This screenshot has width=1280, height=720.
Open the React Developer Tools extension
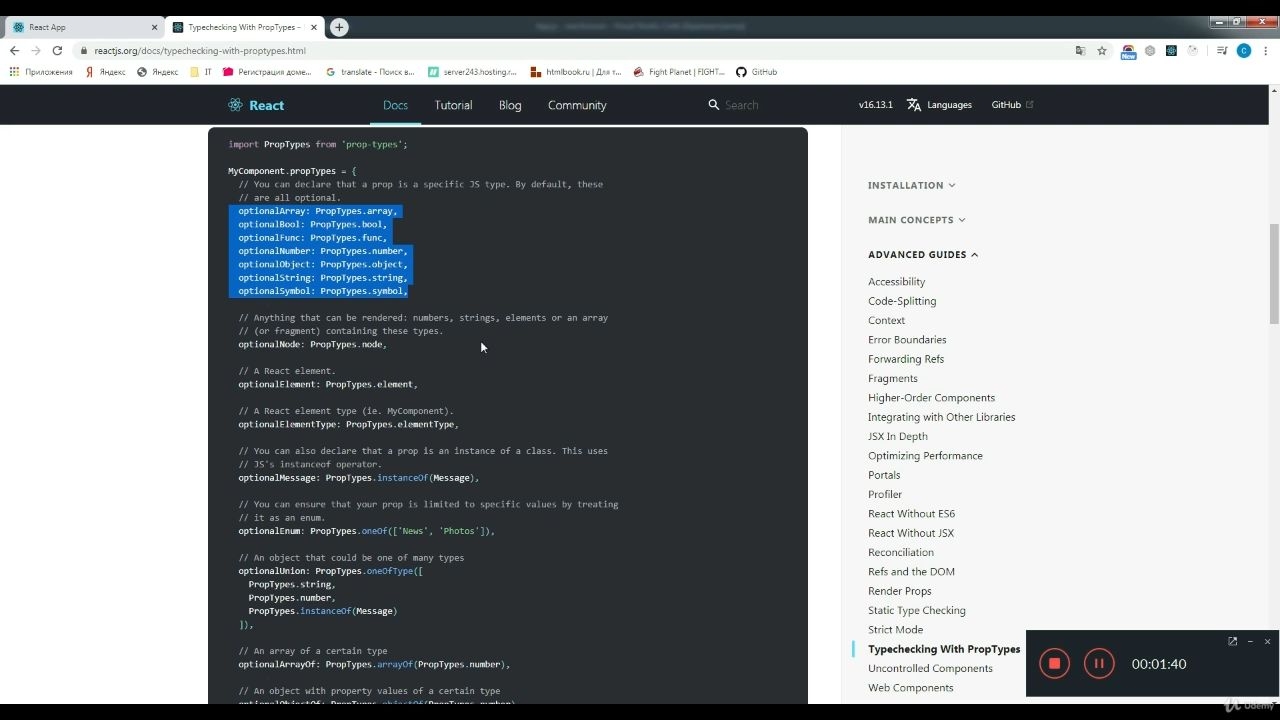click(1171, 51)
